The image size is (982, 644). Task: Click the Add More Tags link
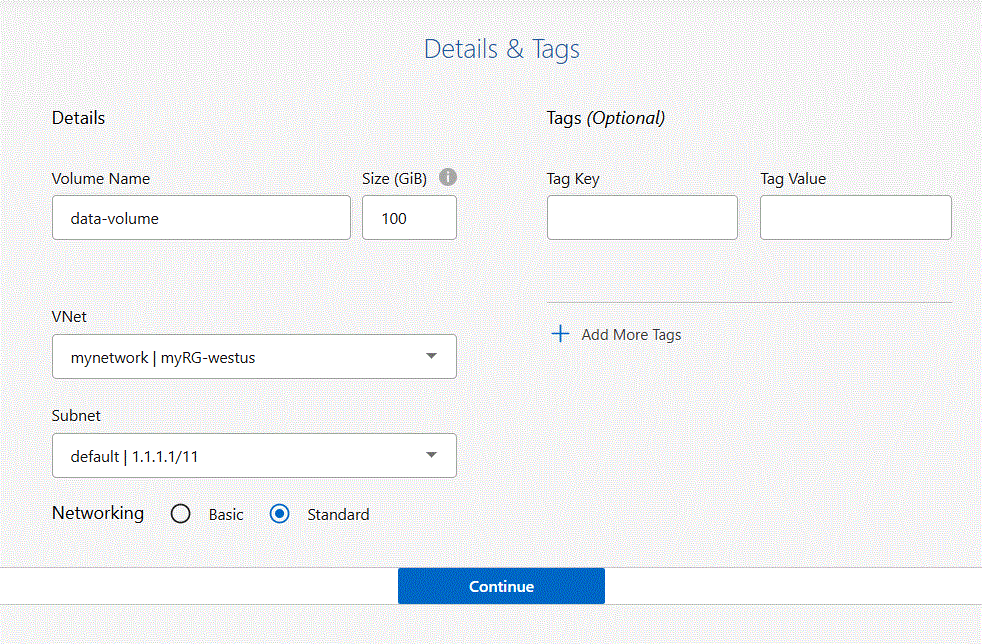point(628,334)
